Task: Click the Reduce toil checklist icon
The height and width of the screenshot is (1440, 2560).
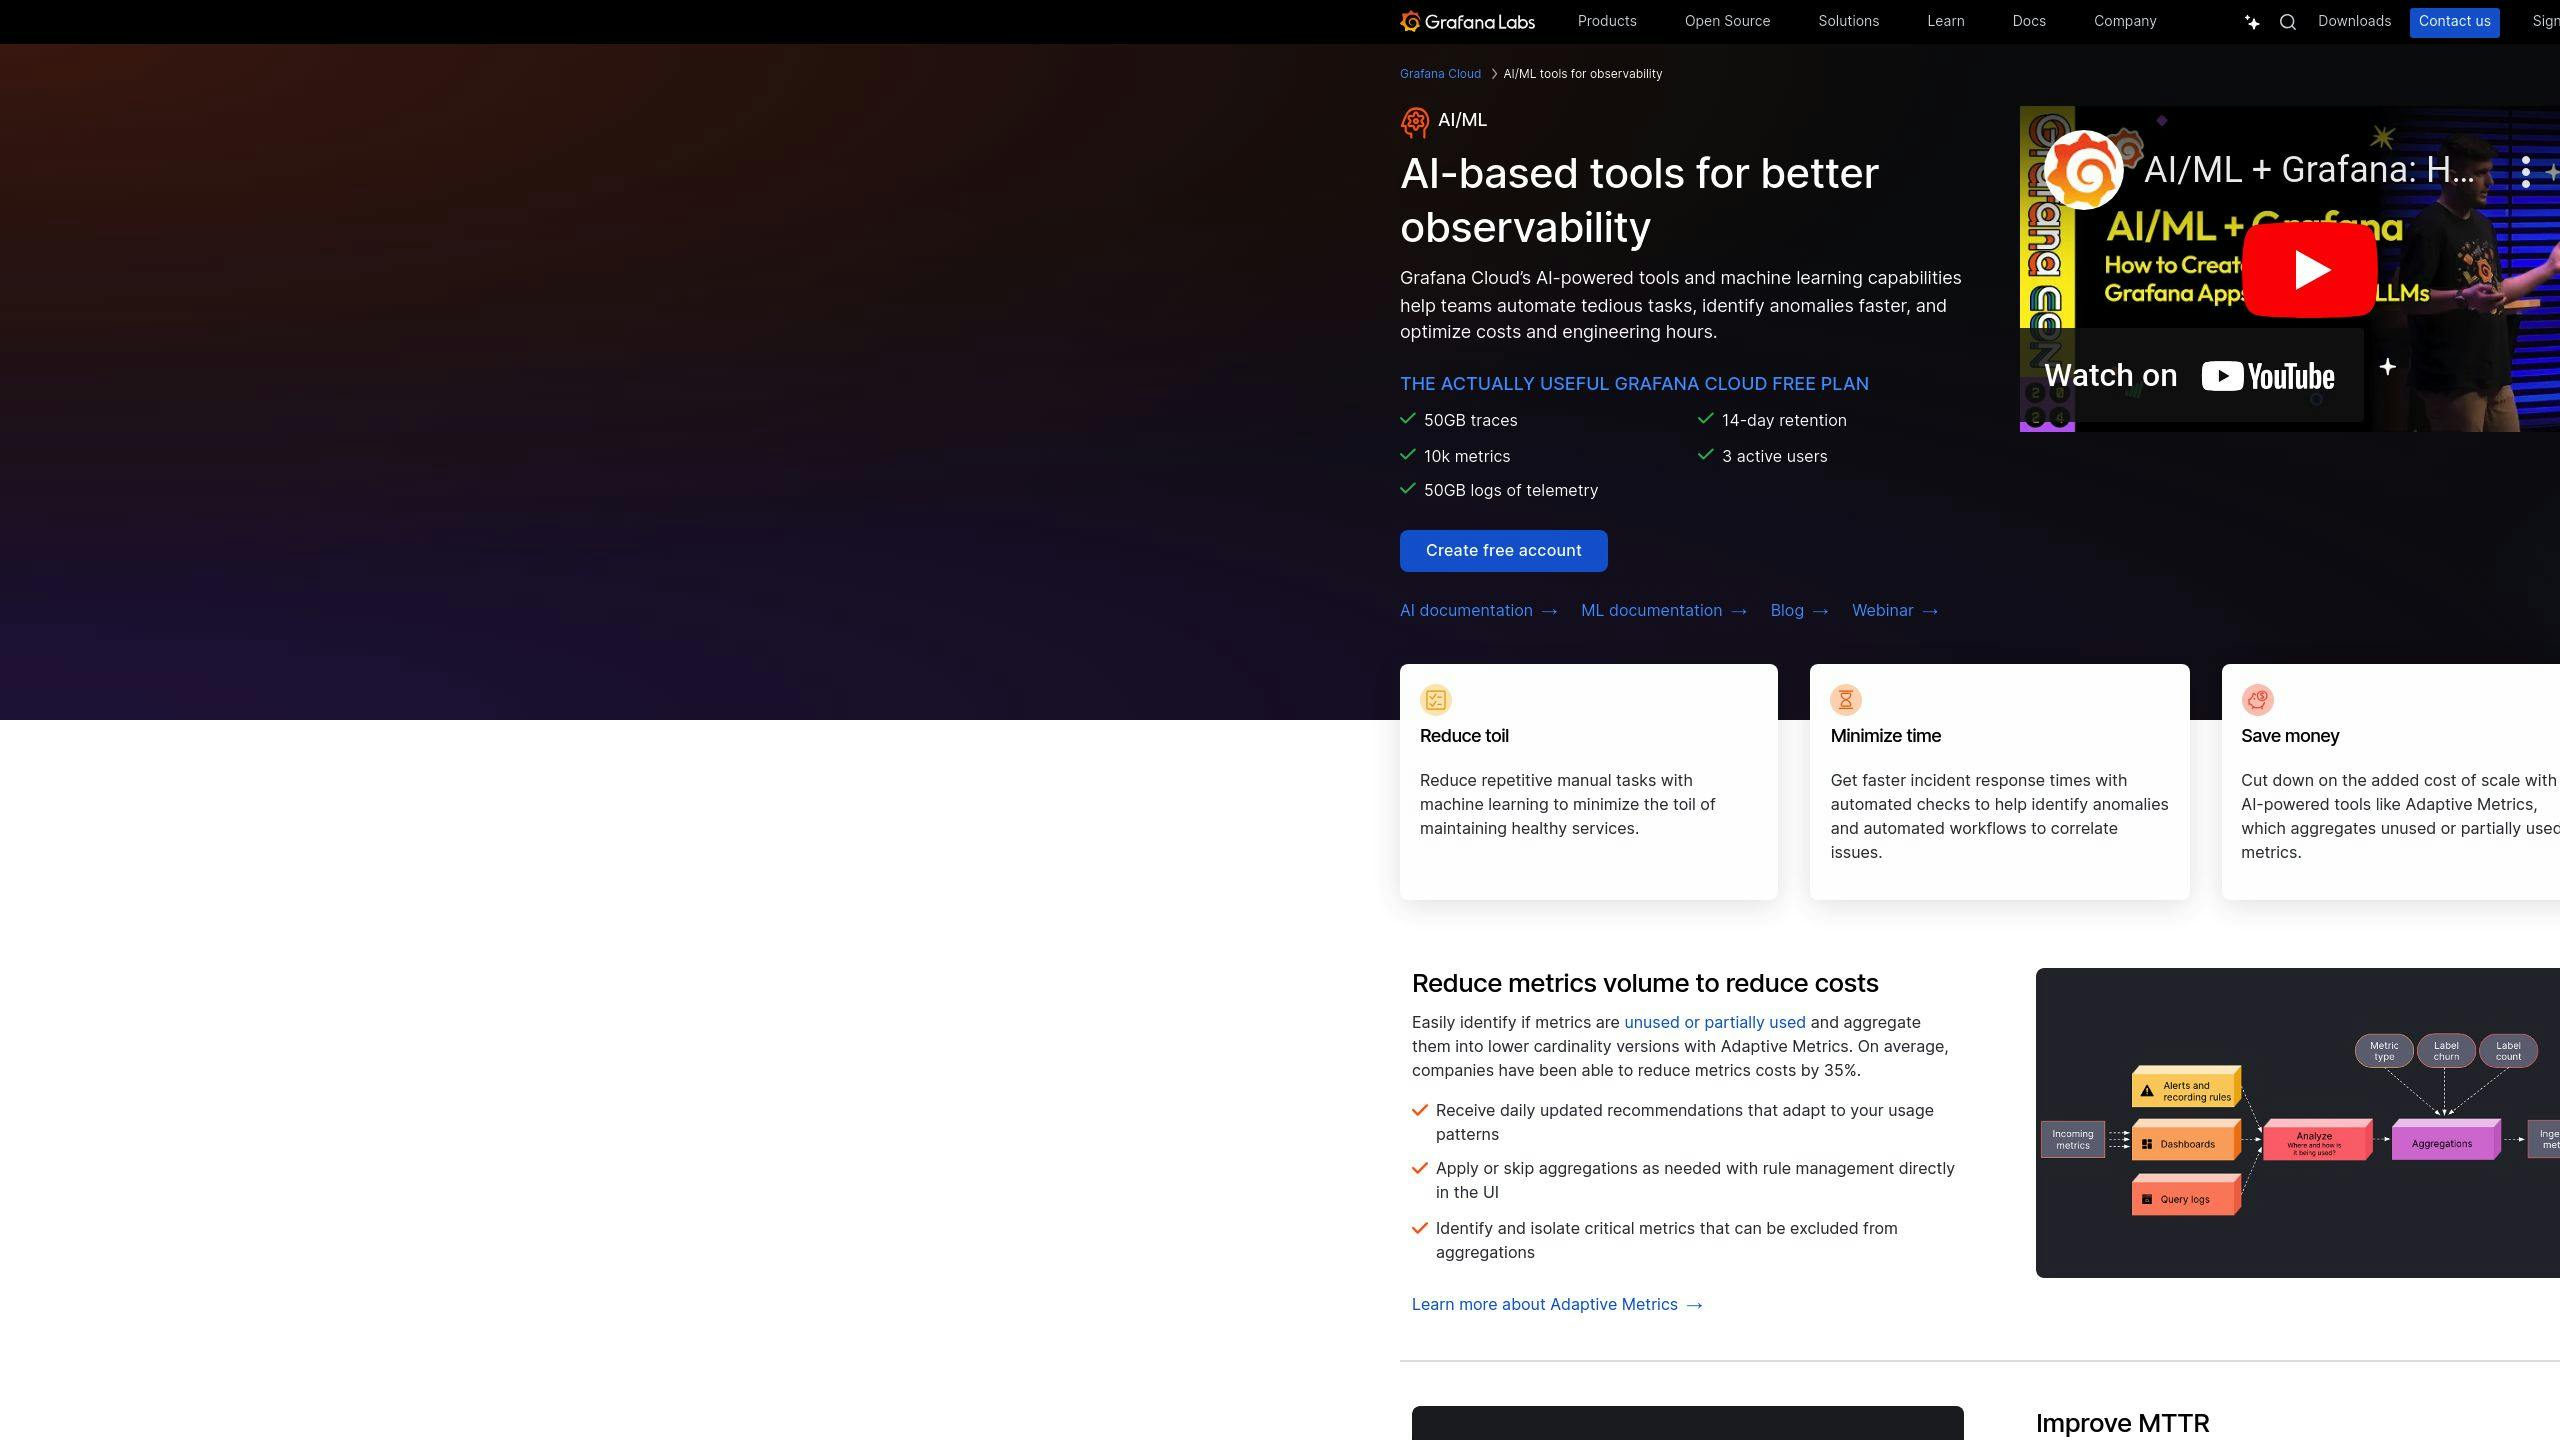Action: [x=1436, y=700]
